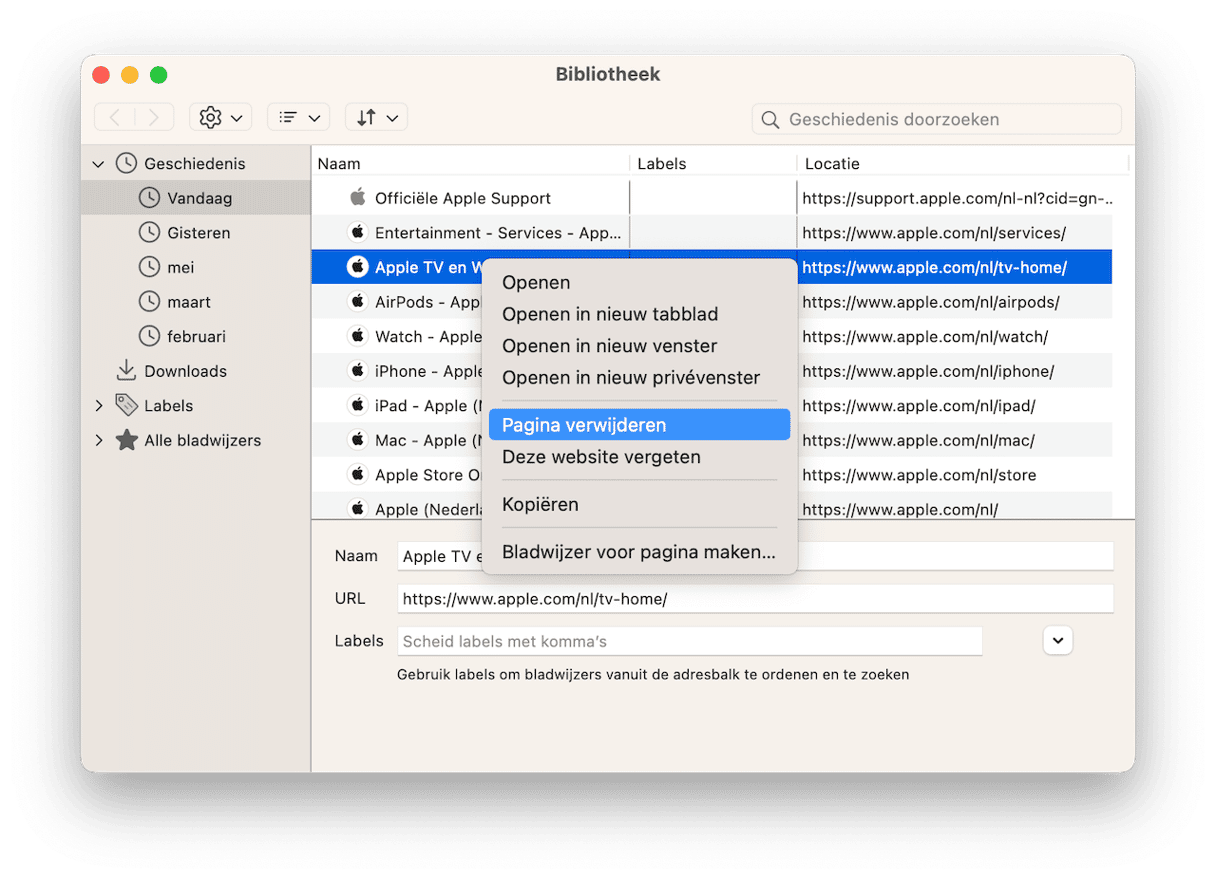
Task: Click the magnifying glass search icon
Action: click(770, 120)
